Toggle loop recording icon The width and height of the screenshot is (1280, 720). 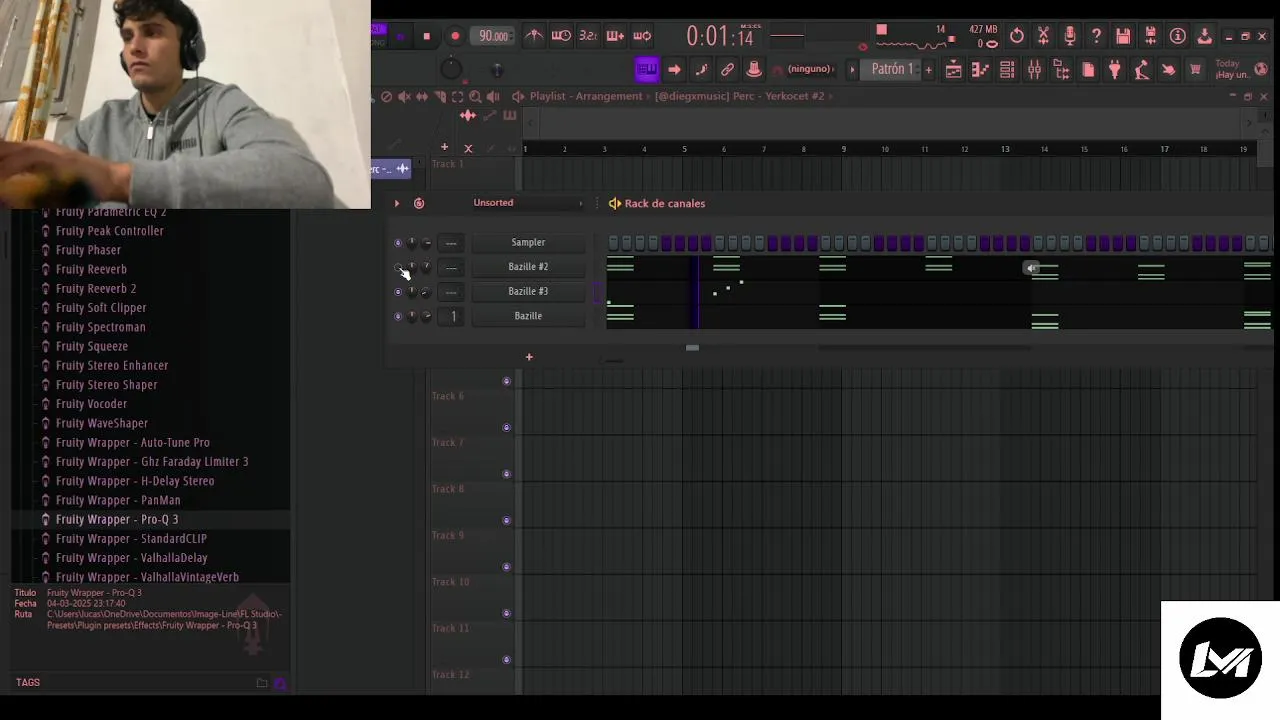[x=642, y=36]
